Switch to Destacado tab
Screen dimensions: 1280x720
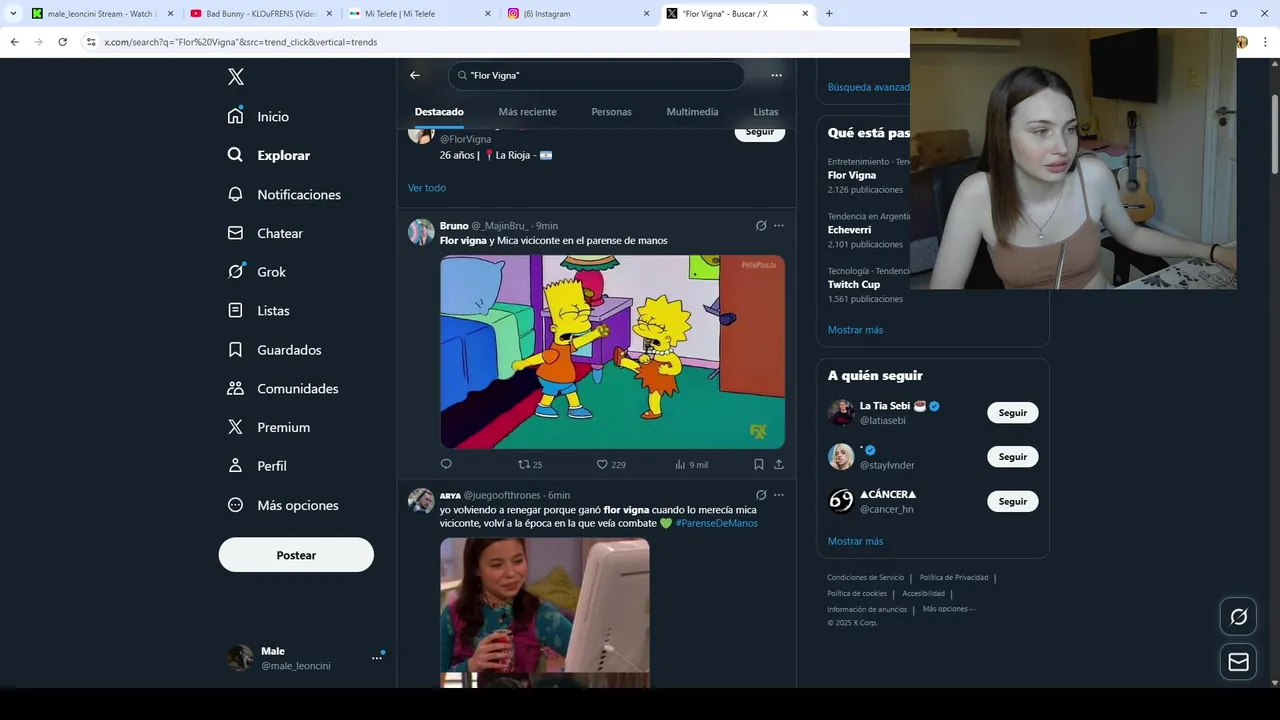tap(439, 112)
